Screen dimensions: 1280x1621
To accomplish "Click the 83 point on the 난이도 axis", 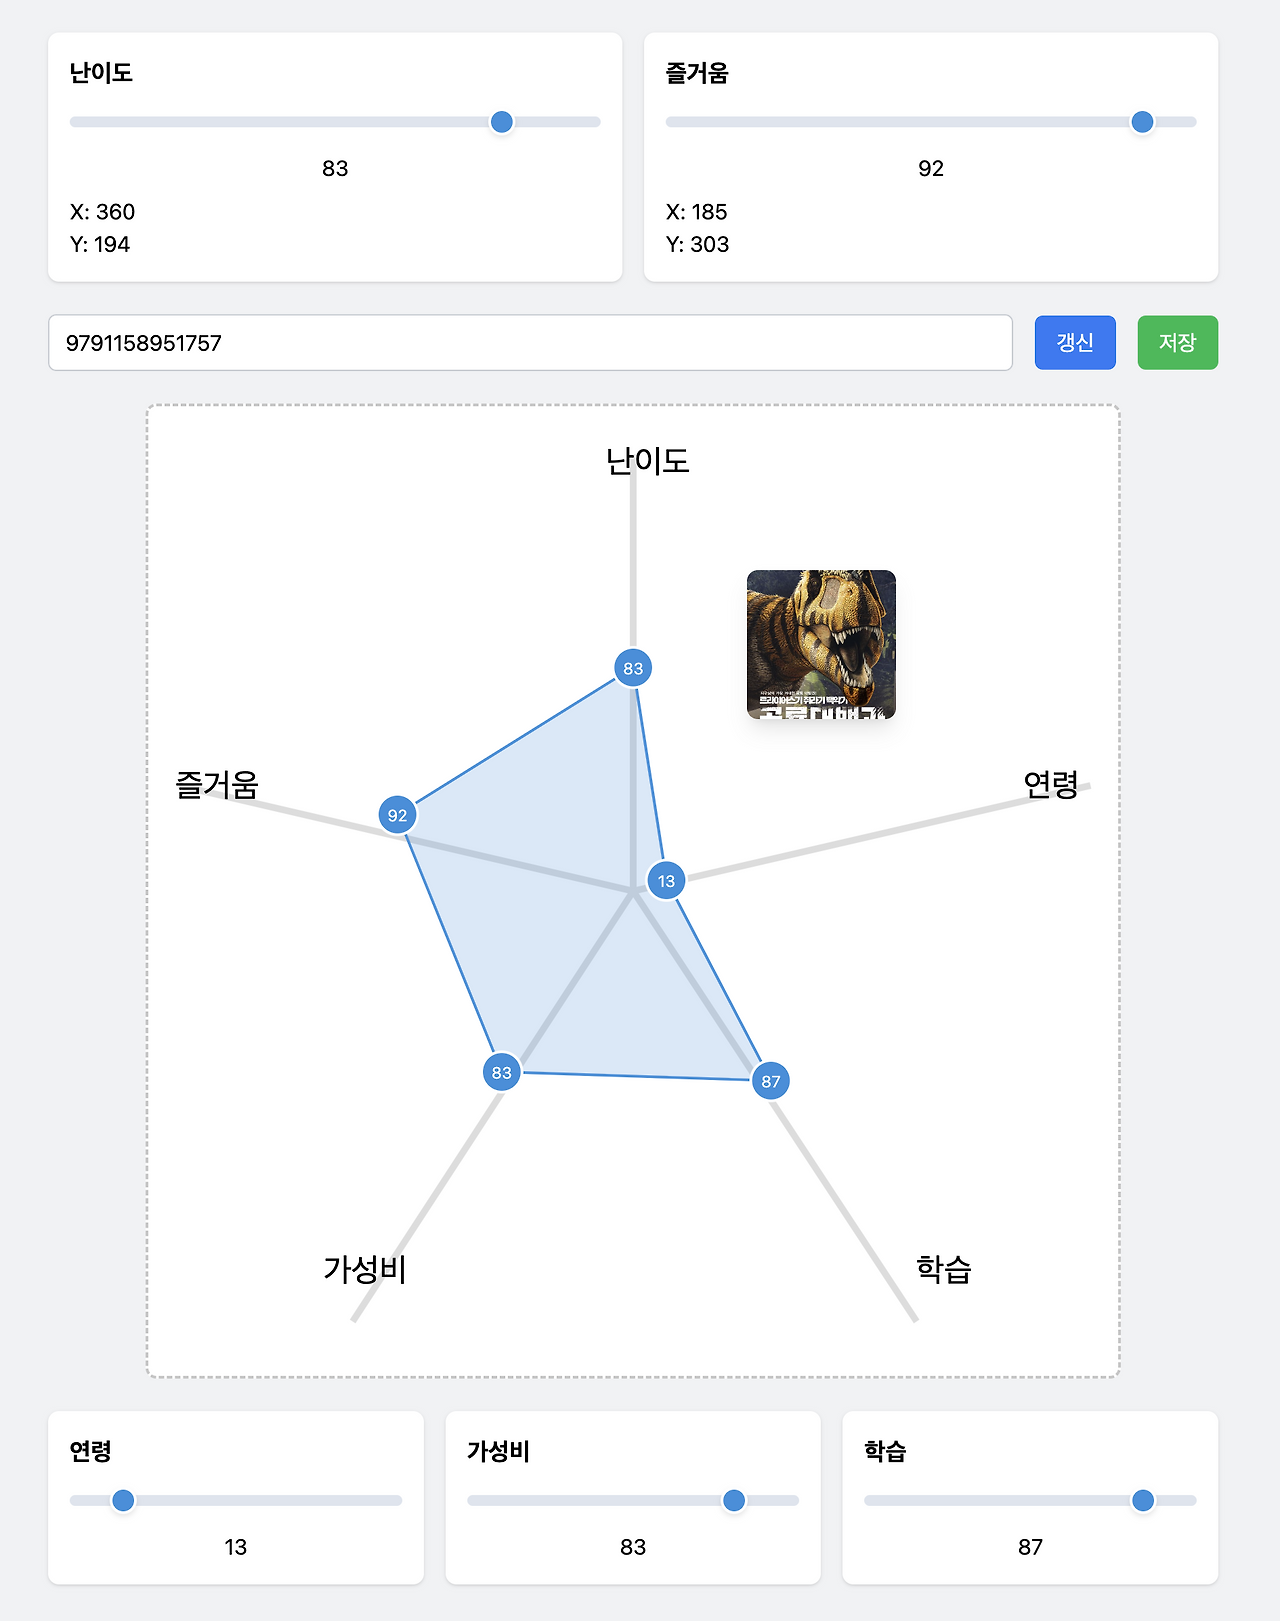I will pyautogui.click(x=632, y=666).
